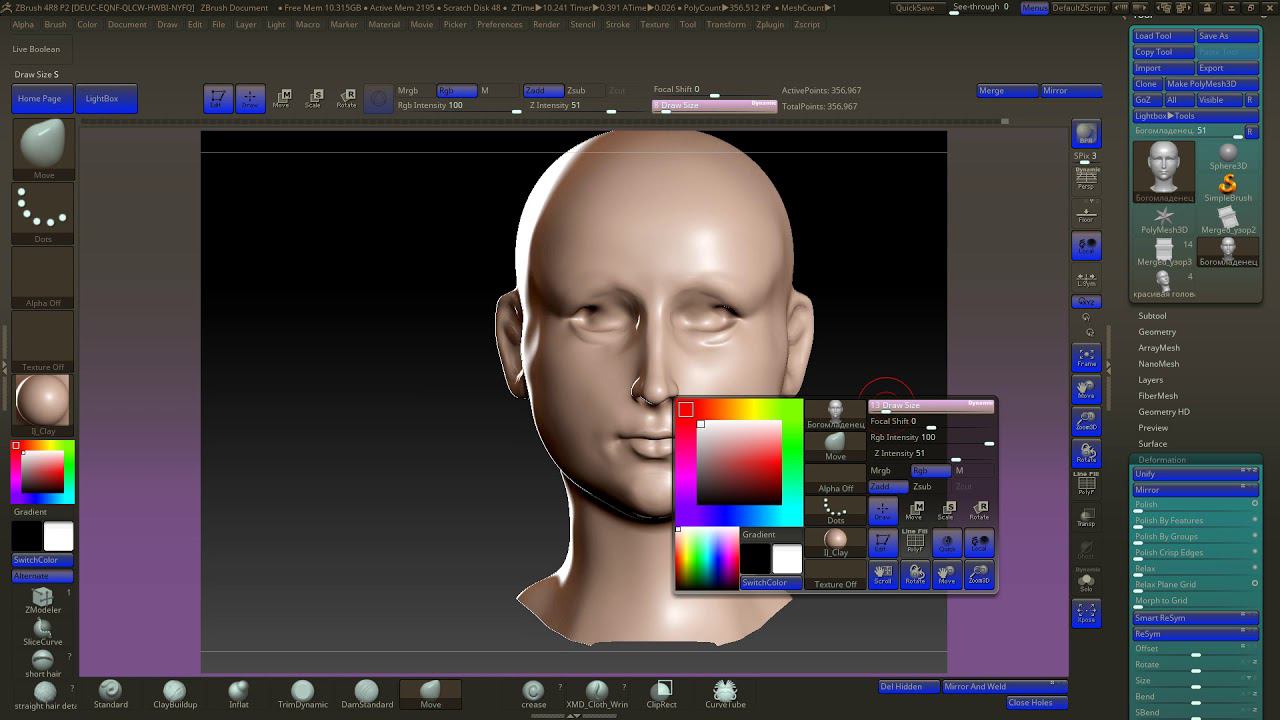Screen dimensions: 1280x720
Task: Click the Frame button on right shelf
Action: (1086, 357)
